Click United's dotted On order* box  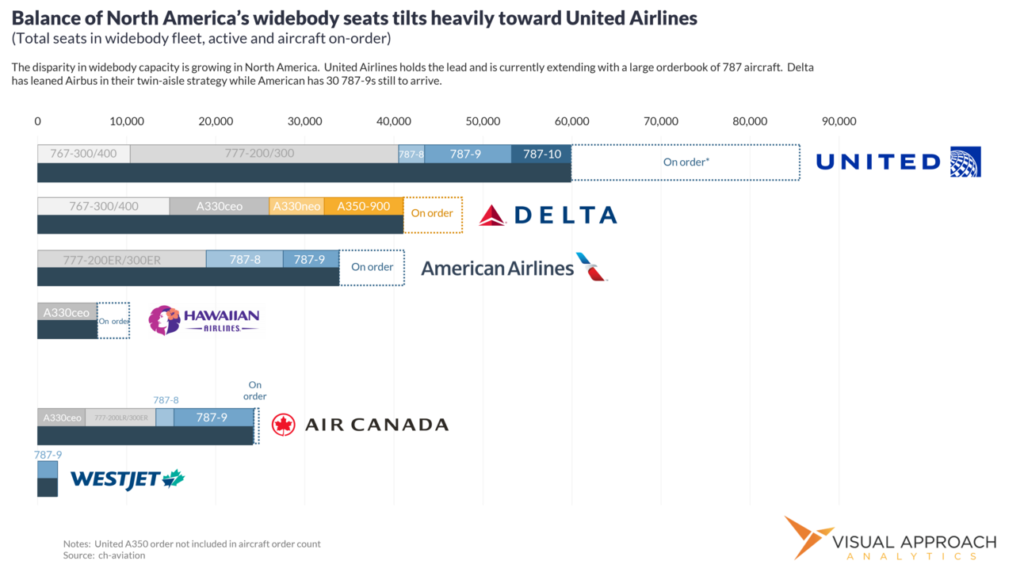686,163
